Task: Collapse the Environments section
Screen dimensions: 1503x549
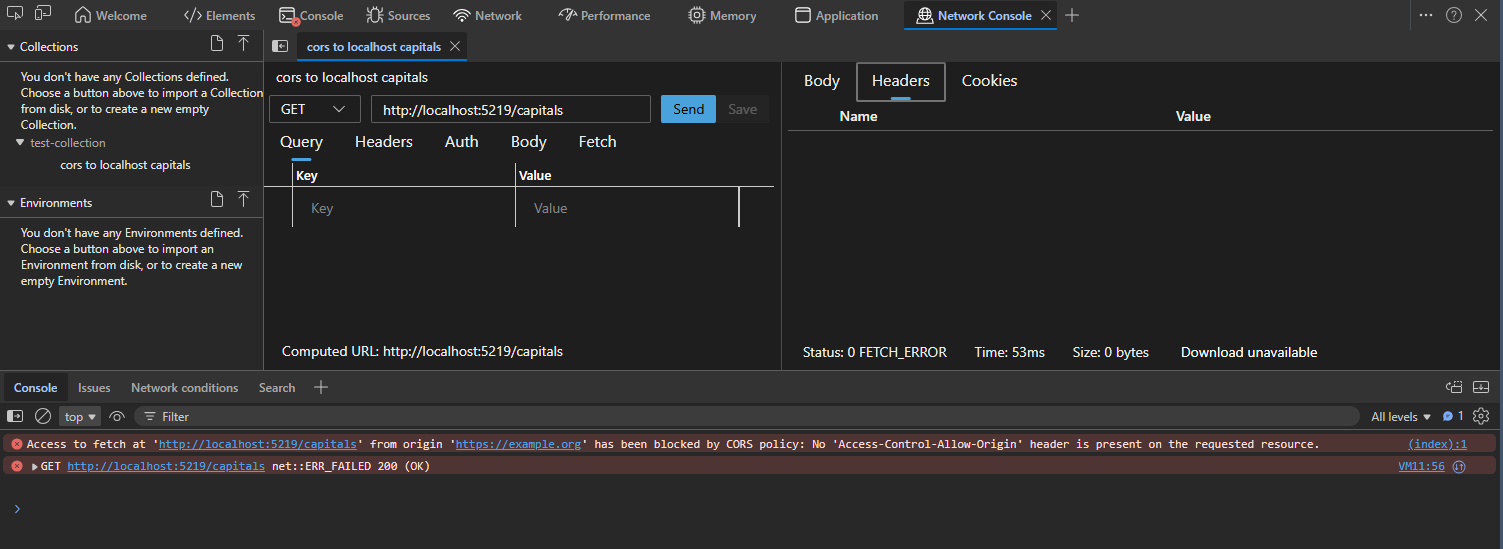Action: [11, 202]
